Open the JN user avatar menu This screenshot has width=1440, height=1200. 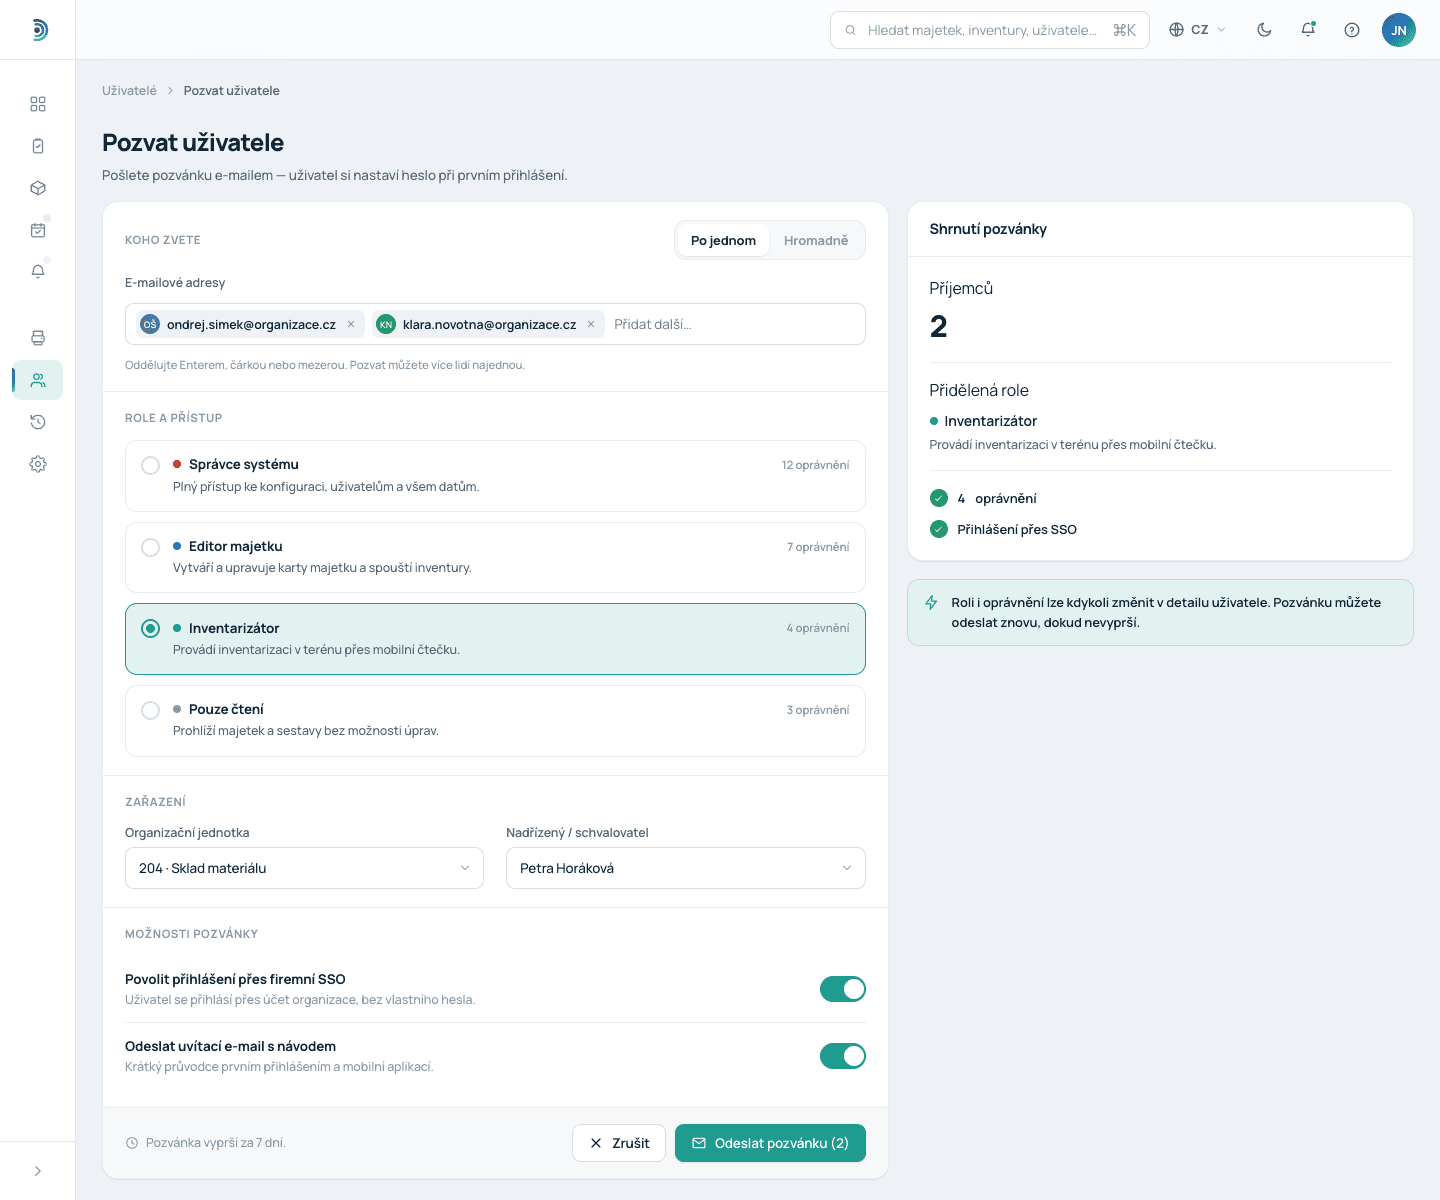coord(1399,30)
